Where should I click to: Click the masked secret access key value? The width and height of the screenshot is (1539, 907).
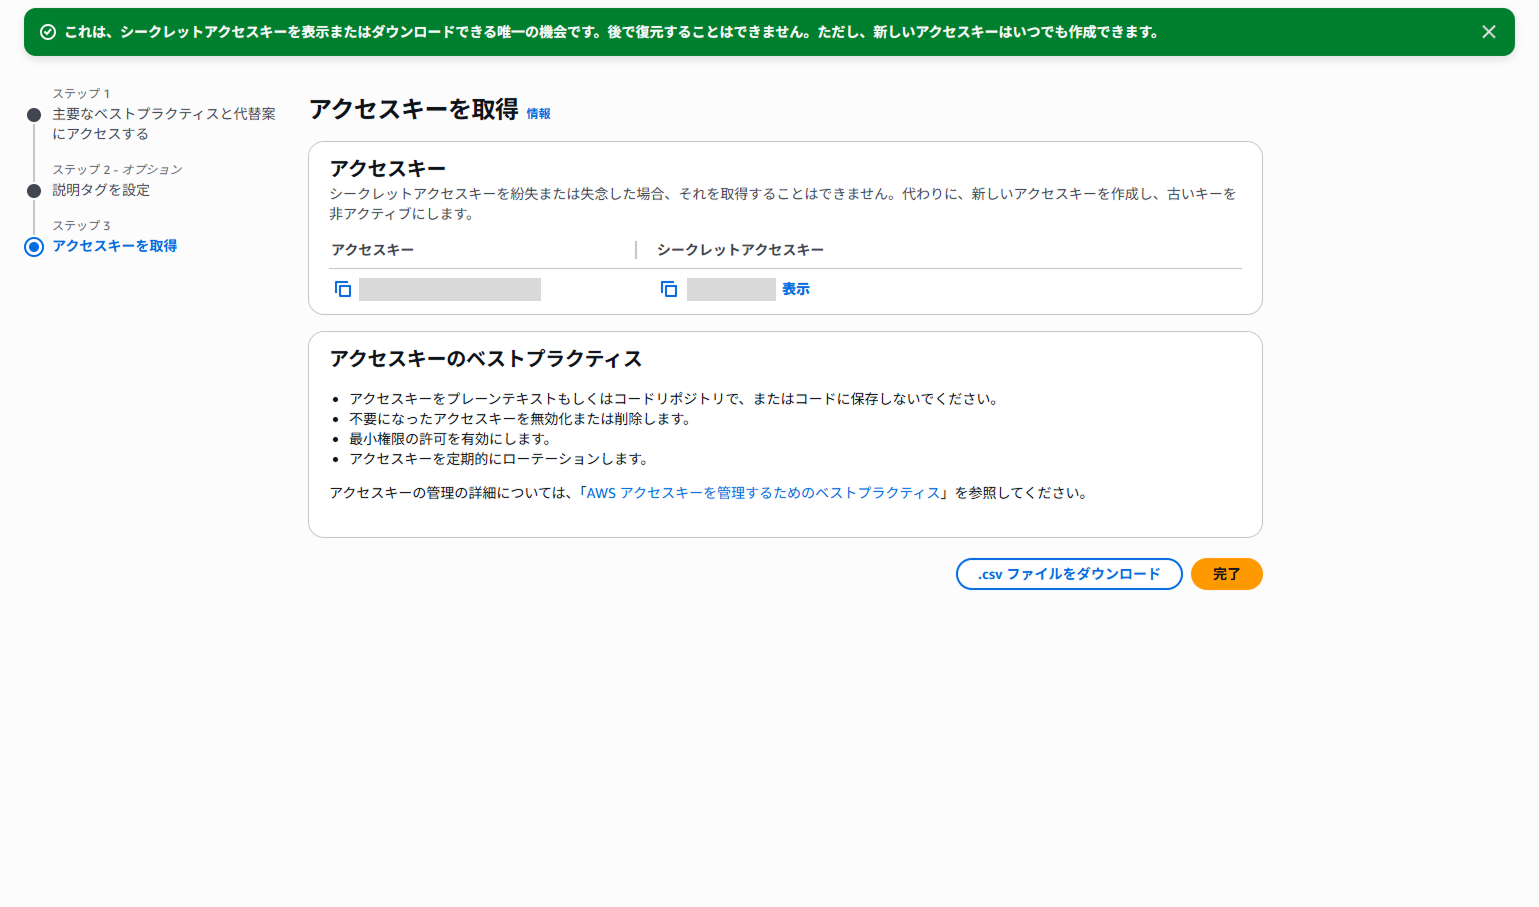(731, 289)
